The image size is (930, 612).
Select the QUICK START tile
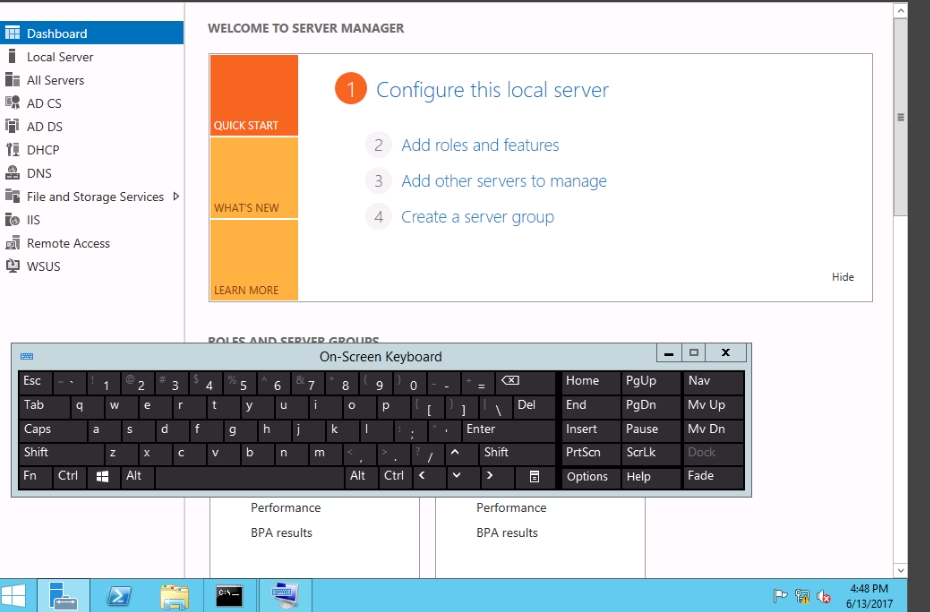254,95
